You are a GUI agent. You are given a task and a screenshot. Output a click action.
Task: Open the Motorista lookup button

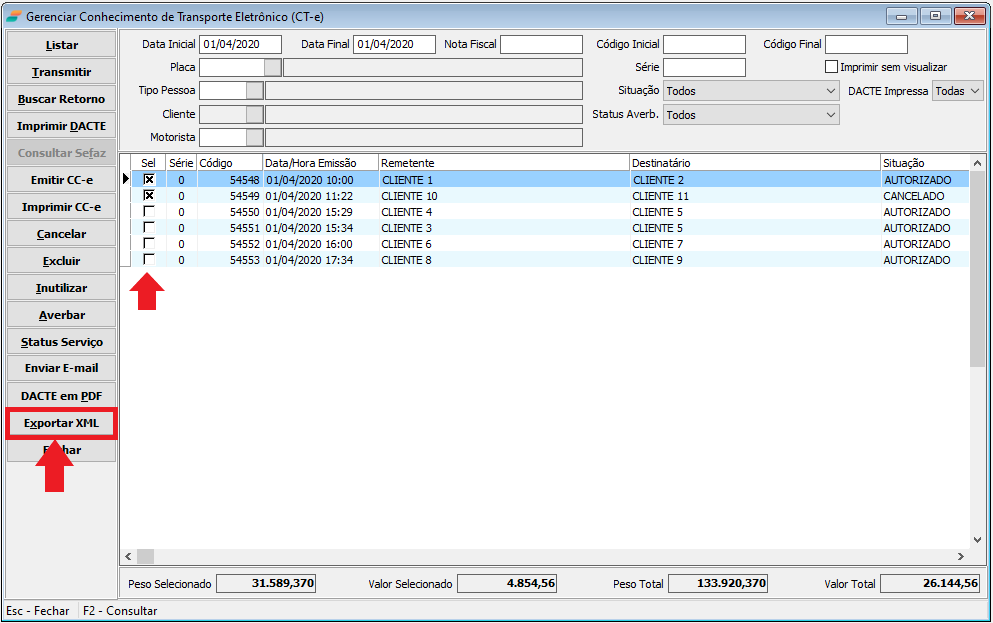[x=254, y=138]
